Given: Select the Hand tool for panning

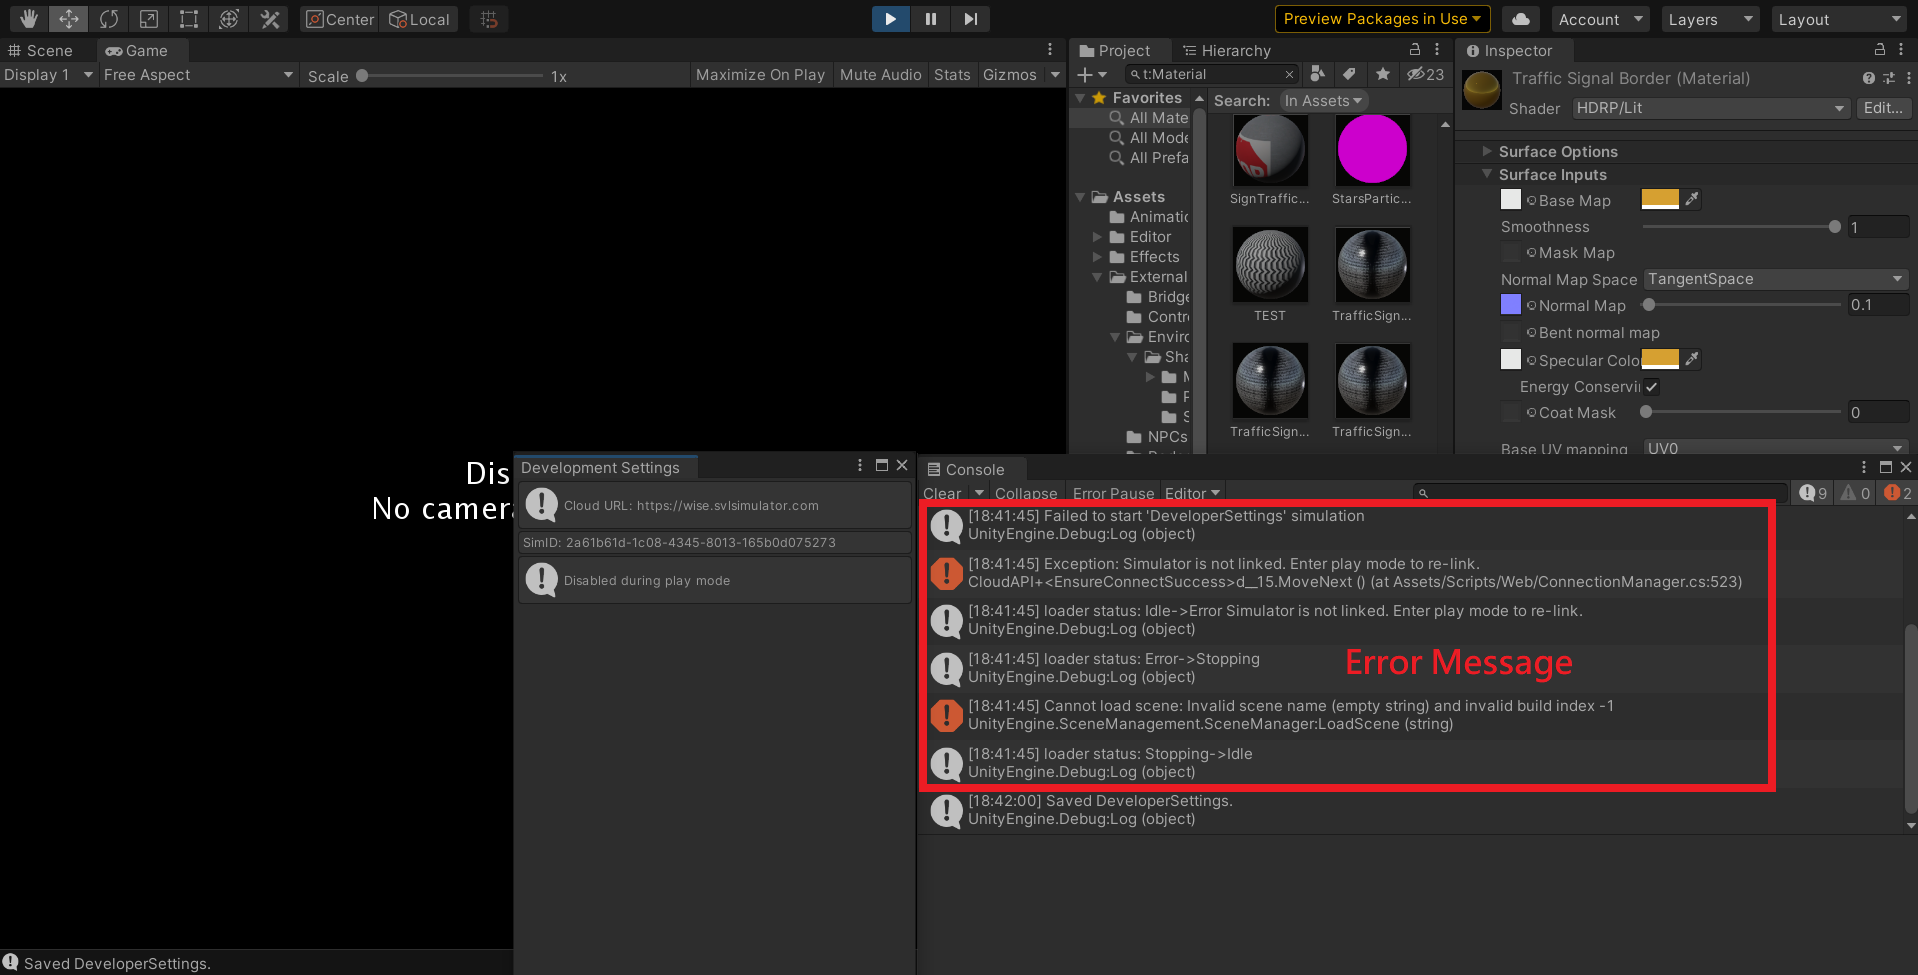Looking at the screenshot, I should [x=28, y=18].
